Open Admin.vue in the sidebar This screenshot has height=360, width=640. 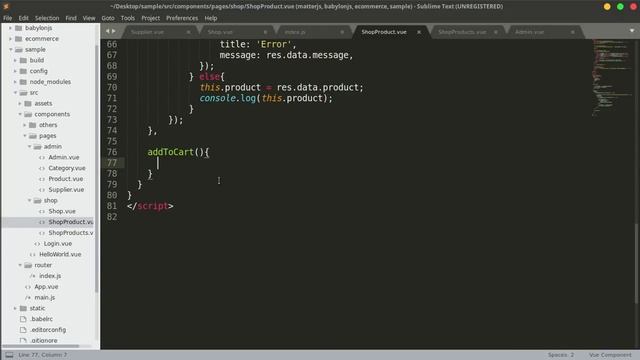(64, 157)
